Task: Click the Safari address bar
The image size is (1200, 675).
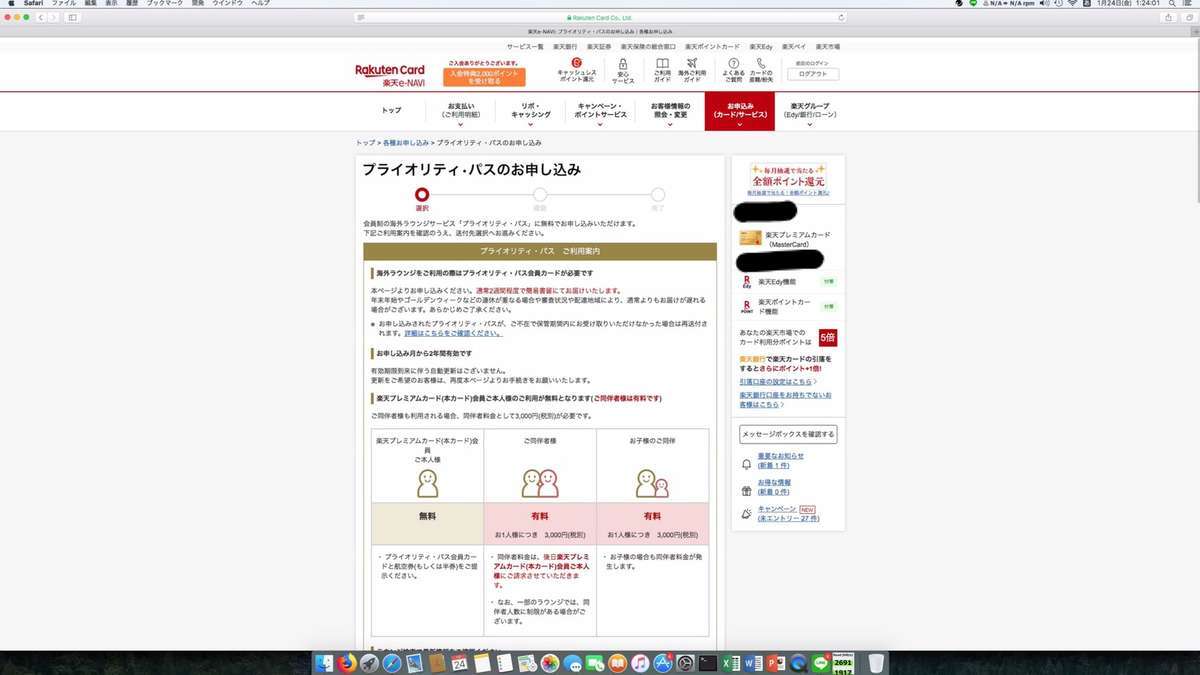Action: click(x=600, y=17)
